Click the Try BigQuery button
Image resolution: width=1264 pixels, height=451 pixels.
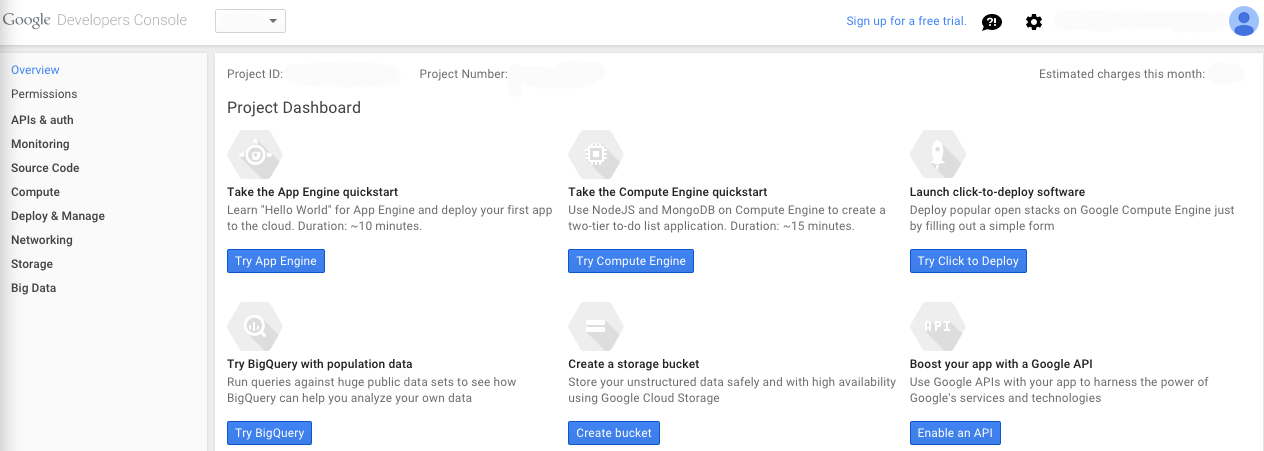click(x=270, y=433)
